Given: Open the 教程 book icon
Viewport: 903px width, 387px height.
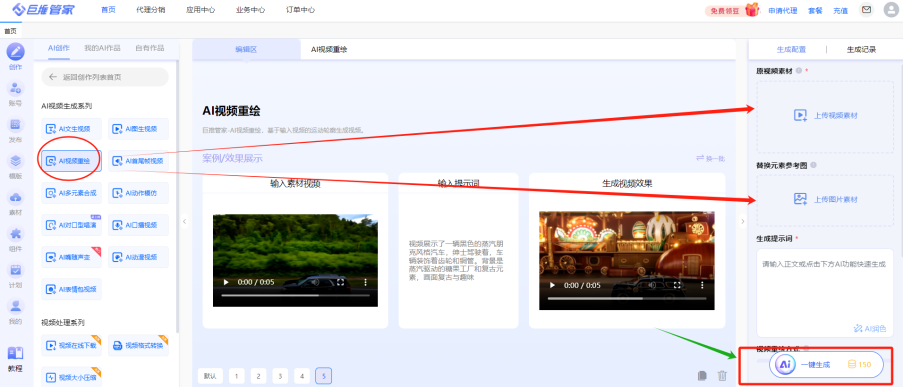Looking at the screenshot, I should [x=16, y=353].
